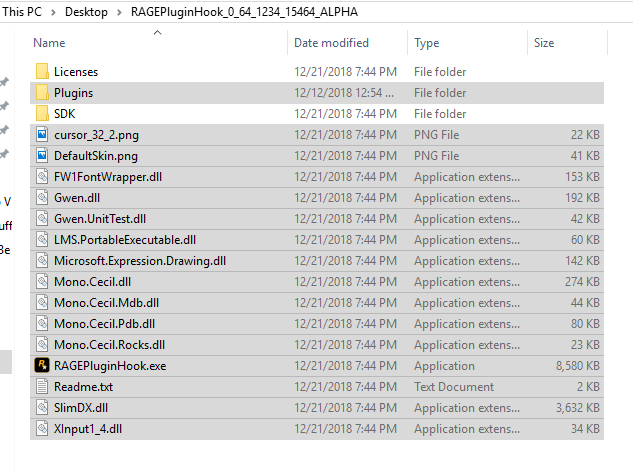Select the LMS.PortableExecutable.dll file icon
The width and height of the screenshot is (633, 471).
coord(42,239)
